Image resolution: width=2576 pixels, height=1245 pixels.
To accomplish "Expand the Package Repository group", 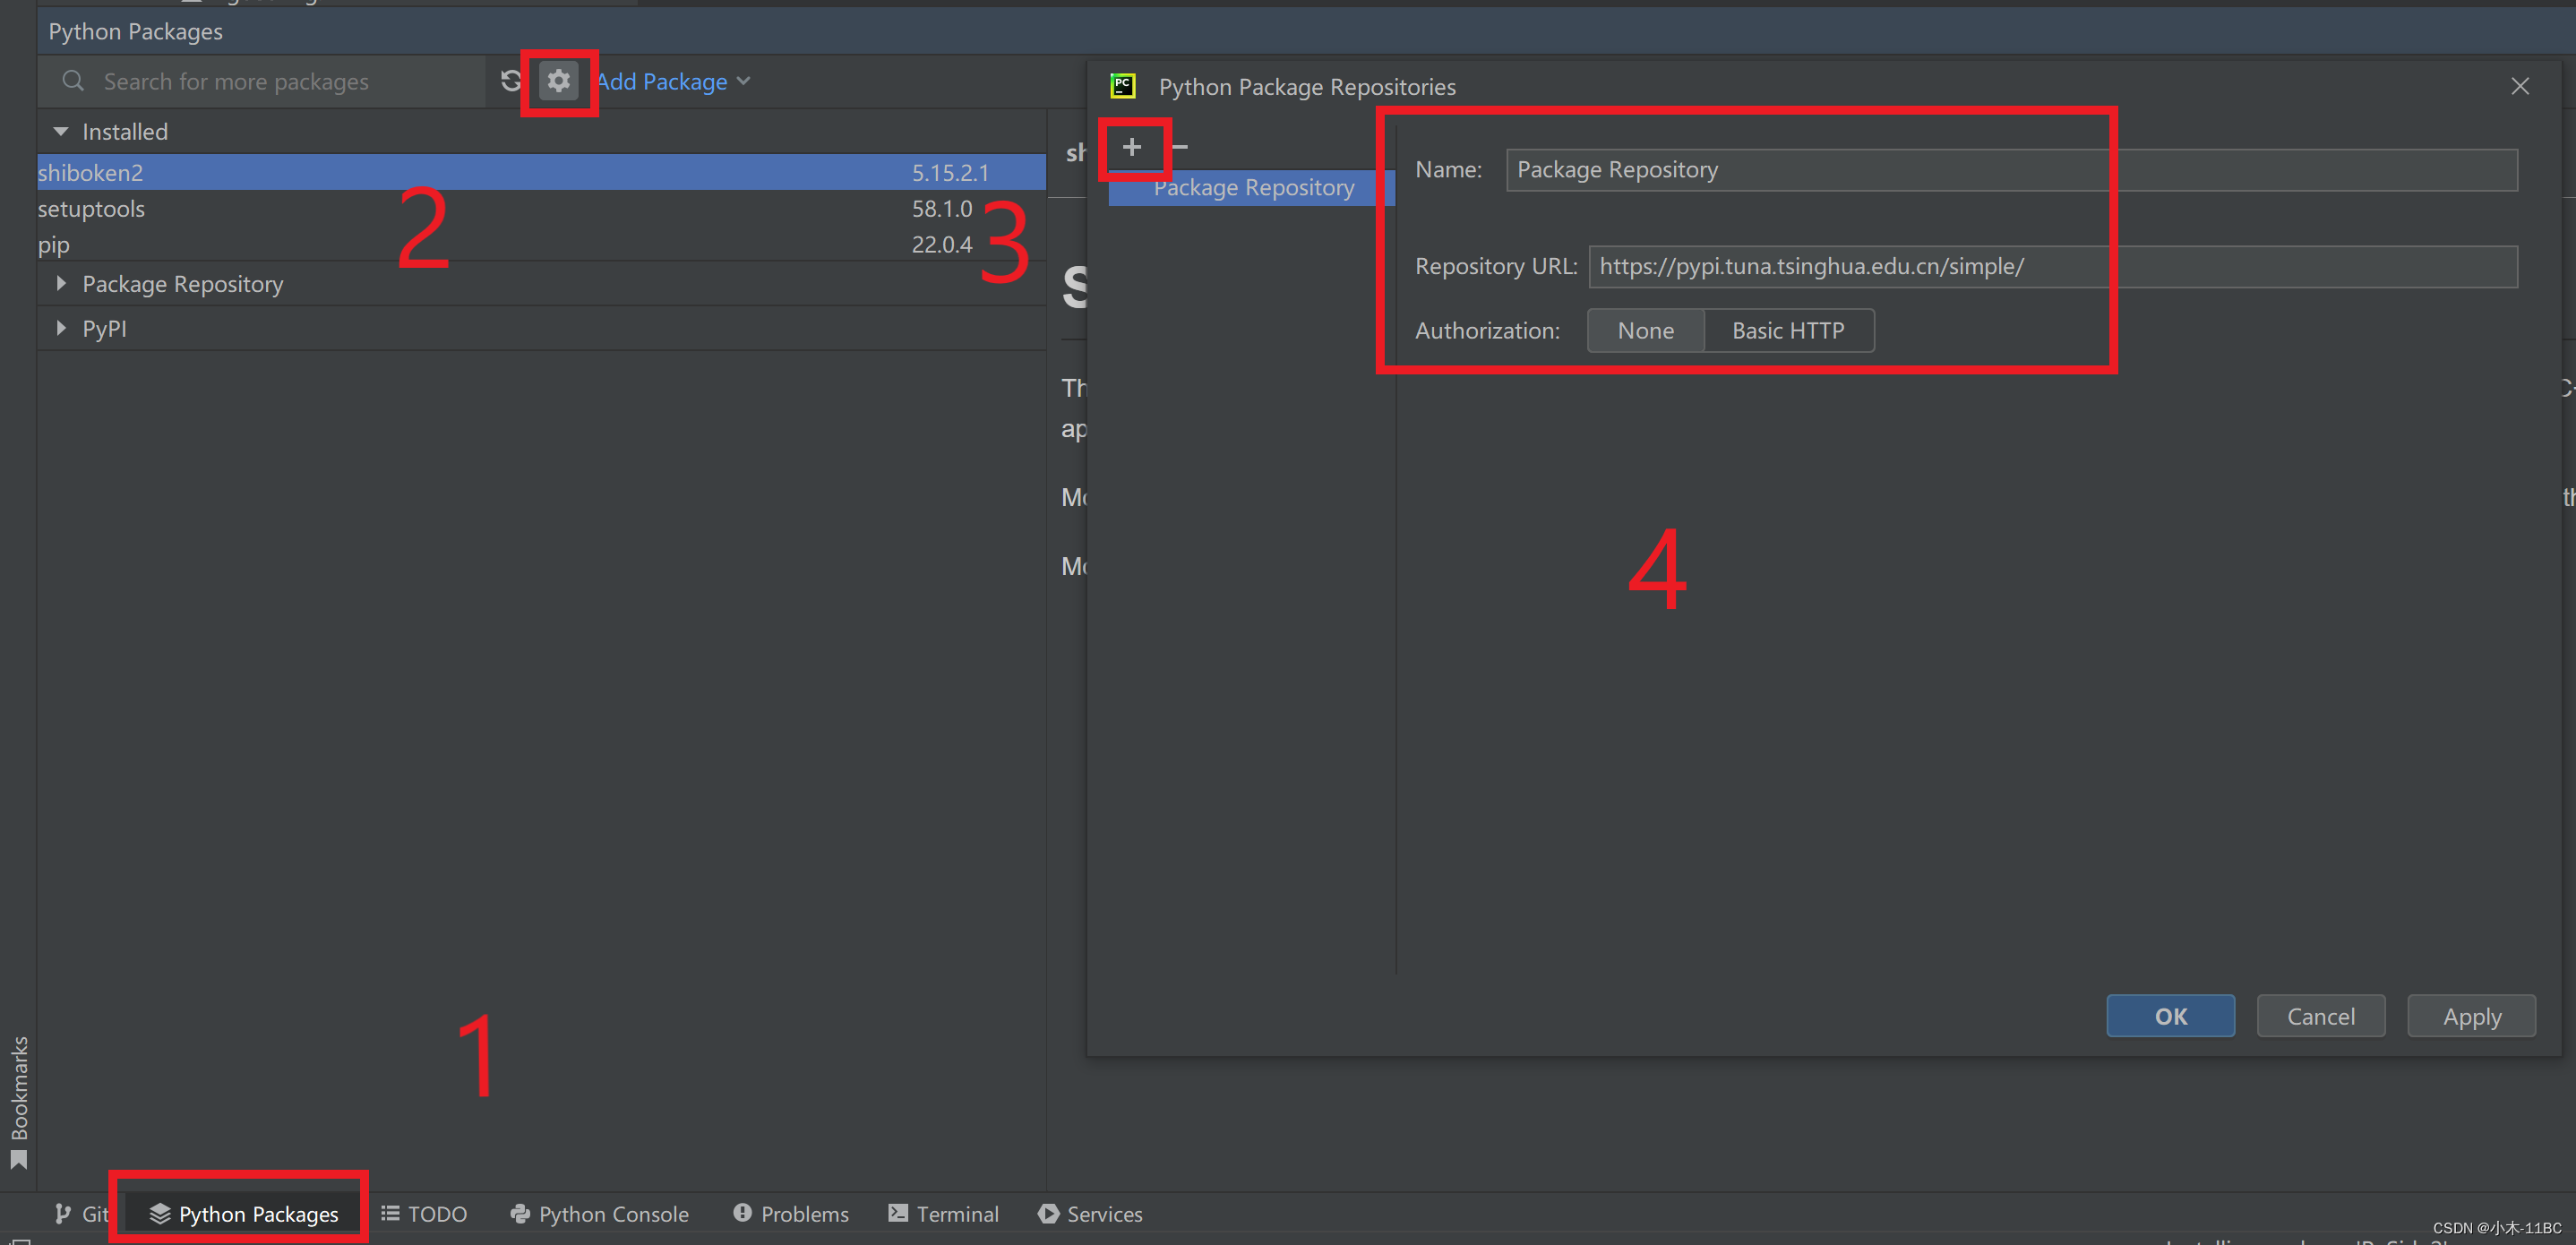I will pyautogui.click(x=61, y=284).
